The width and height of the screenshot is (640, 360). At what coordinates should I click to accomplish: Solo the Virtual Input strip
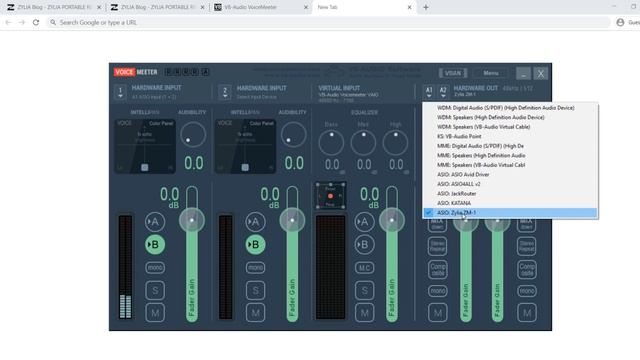[364, 290]
